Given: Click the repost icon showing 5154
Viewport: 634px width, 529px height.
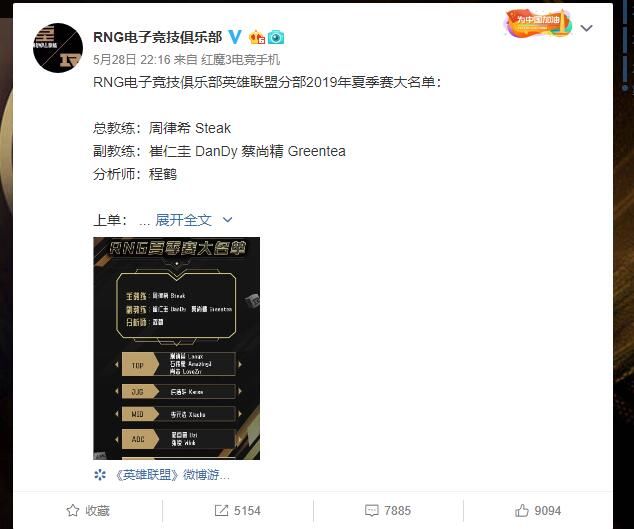Looking at the screenshot, I should click(x=221, y=510).
